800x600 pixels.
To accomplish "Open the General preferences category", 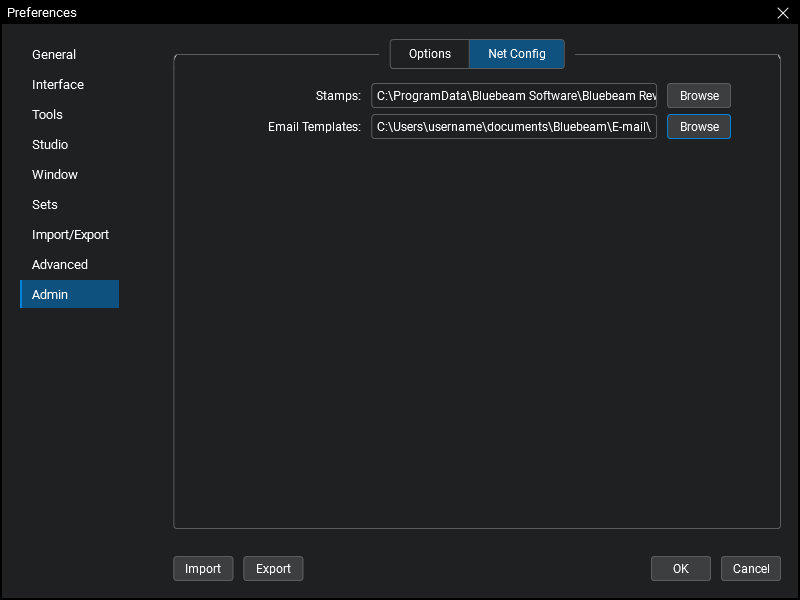I will point(54,55).
